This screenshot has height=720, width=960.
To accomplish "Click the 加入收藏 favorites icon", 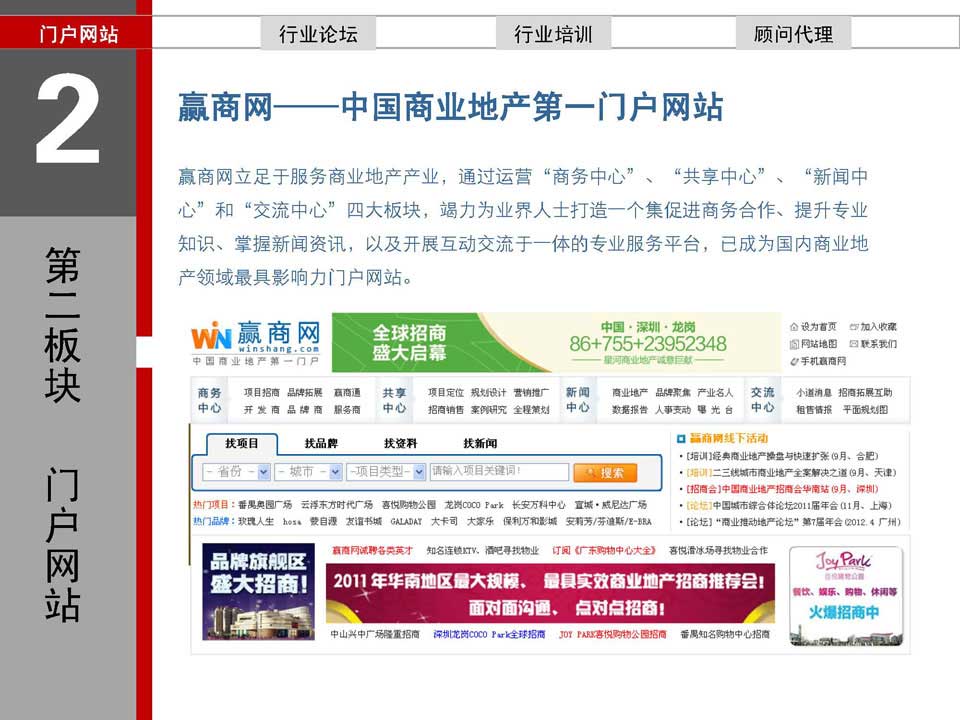I will (853, 327).
